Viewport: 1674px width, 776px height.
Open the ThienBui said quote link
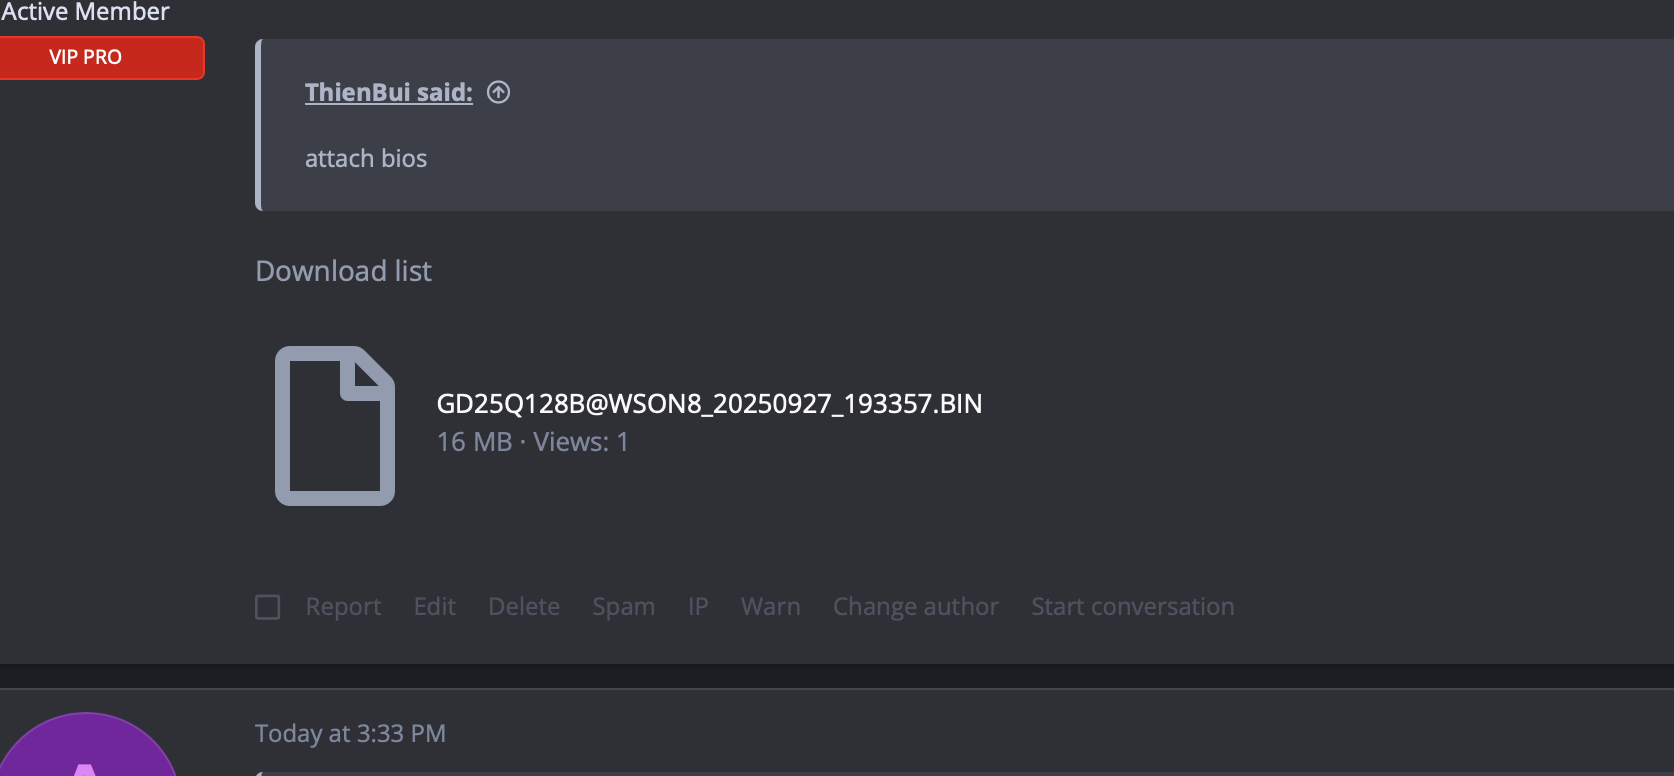[x=388, y=93]
